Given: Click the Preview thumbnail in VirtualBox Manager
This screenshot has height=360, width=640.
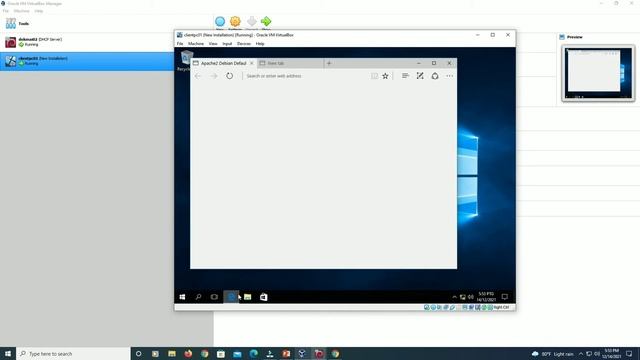Looking at the screenshot, I should [x=598, y=73].
